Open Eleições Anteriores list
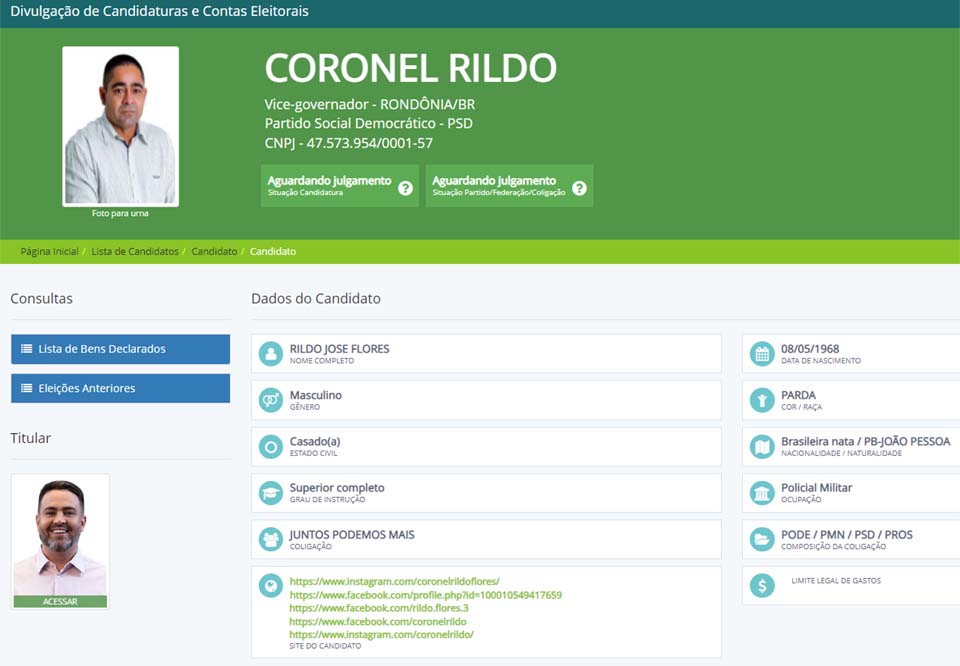960x666 pixels. [120, 388]
